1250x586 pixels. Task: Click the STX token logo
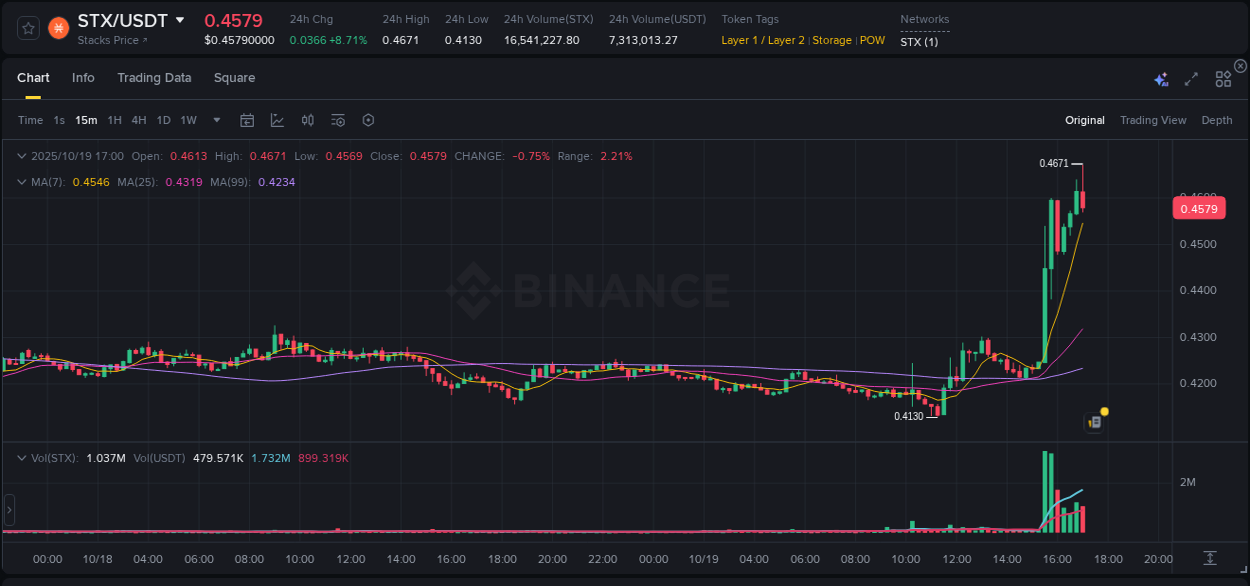(x=58, y=28)
